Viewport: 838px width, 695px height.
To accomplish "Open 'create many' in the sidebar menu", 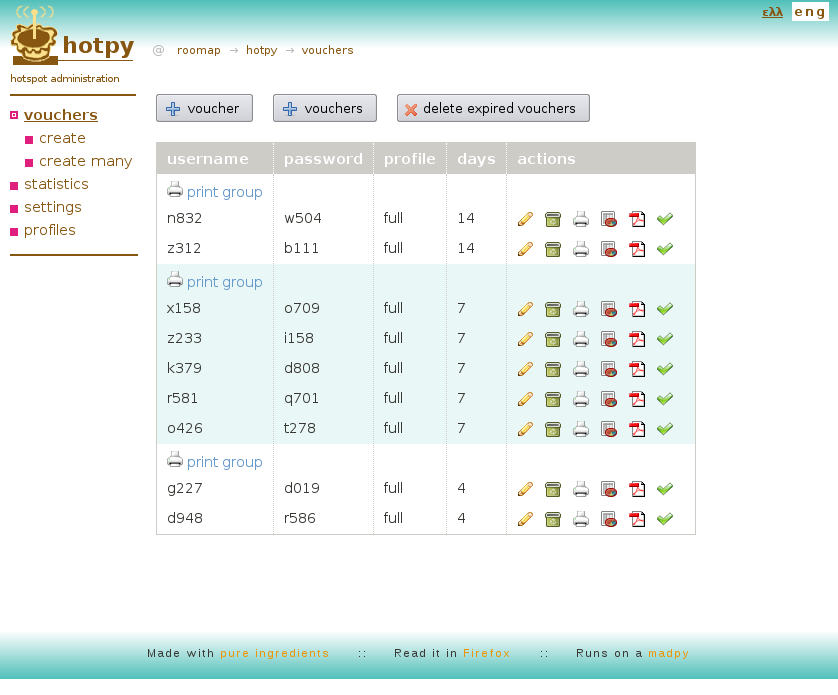I will [85, 161].
